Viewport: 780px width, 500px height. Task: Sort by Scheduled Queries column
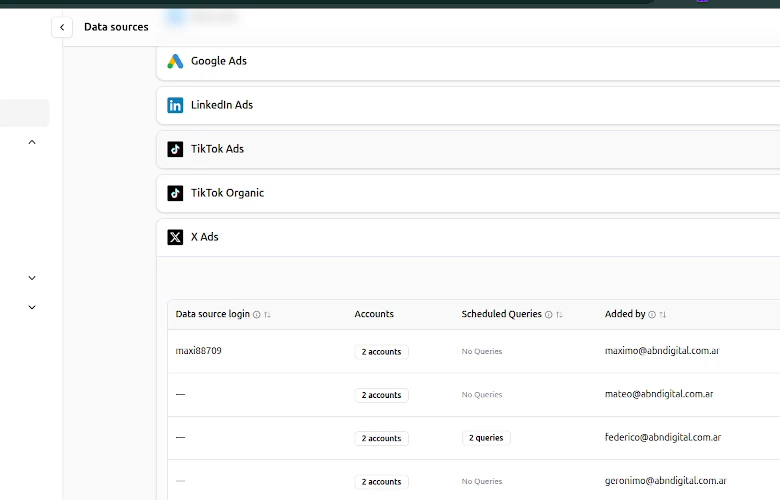pos(559,314)
